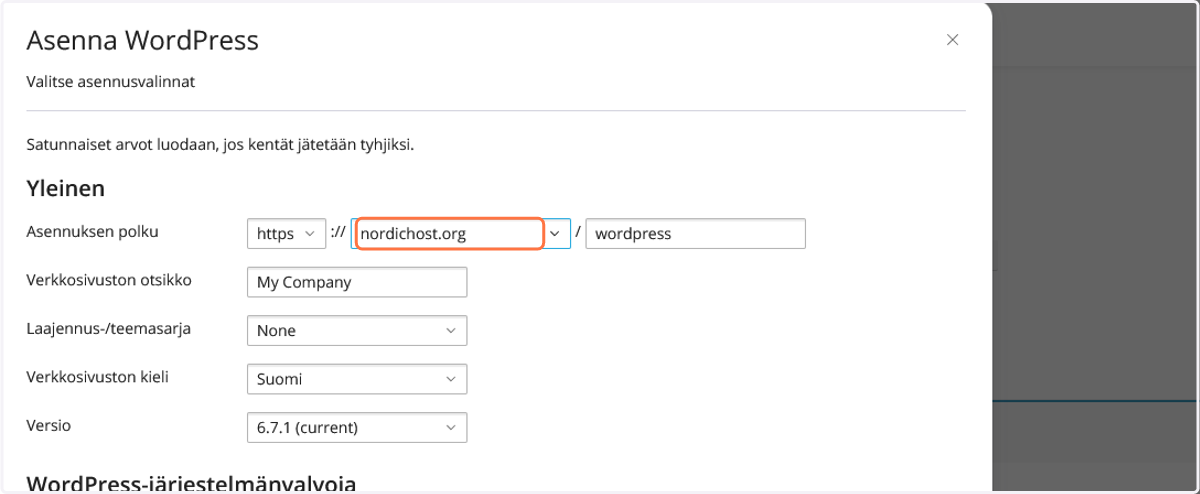Close the Asenna WordPress dialog

(x=952, y=40)
